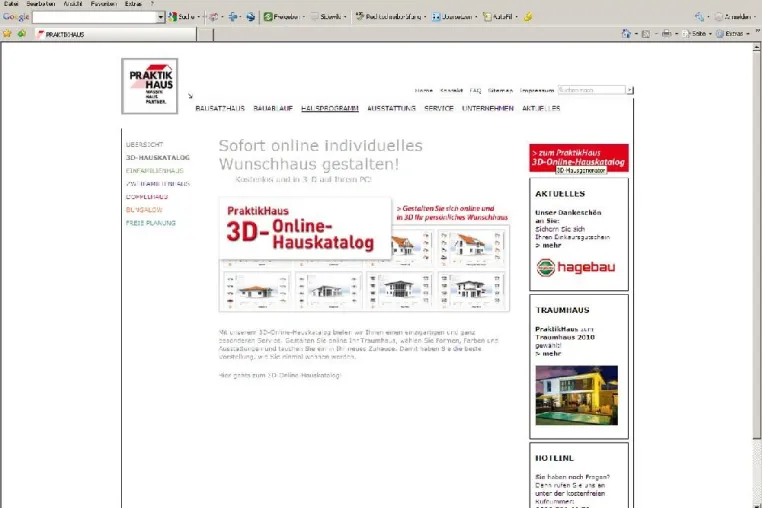Screen dimensions: 762x508
Task: Click the Google Suche search button
Action: coord(181,17)
